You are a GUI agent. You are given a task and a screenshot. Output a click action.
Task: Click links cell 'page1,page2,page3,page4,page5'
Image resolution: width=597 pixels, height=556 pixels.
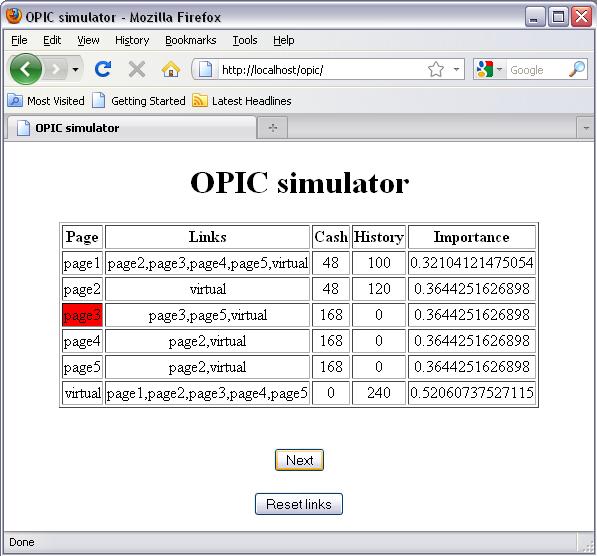point(208,393)
